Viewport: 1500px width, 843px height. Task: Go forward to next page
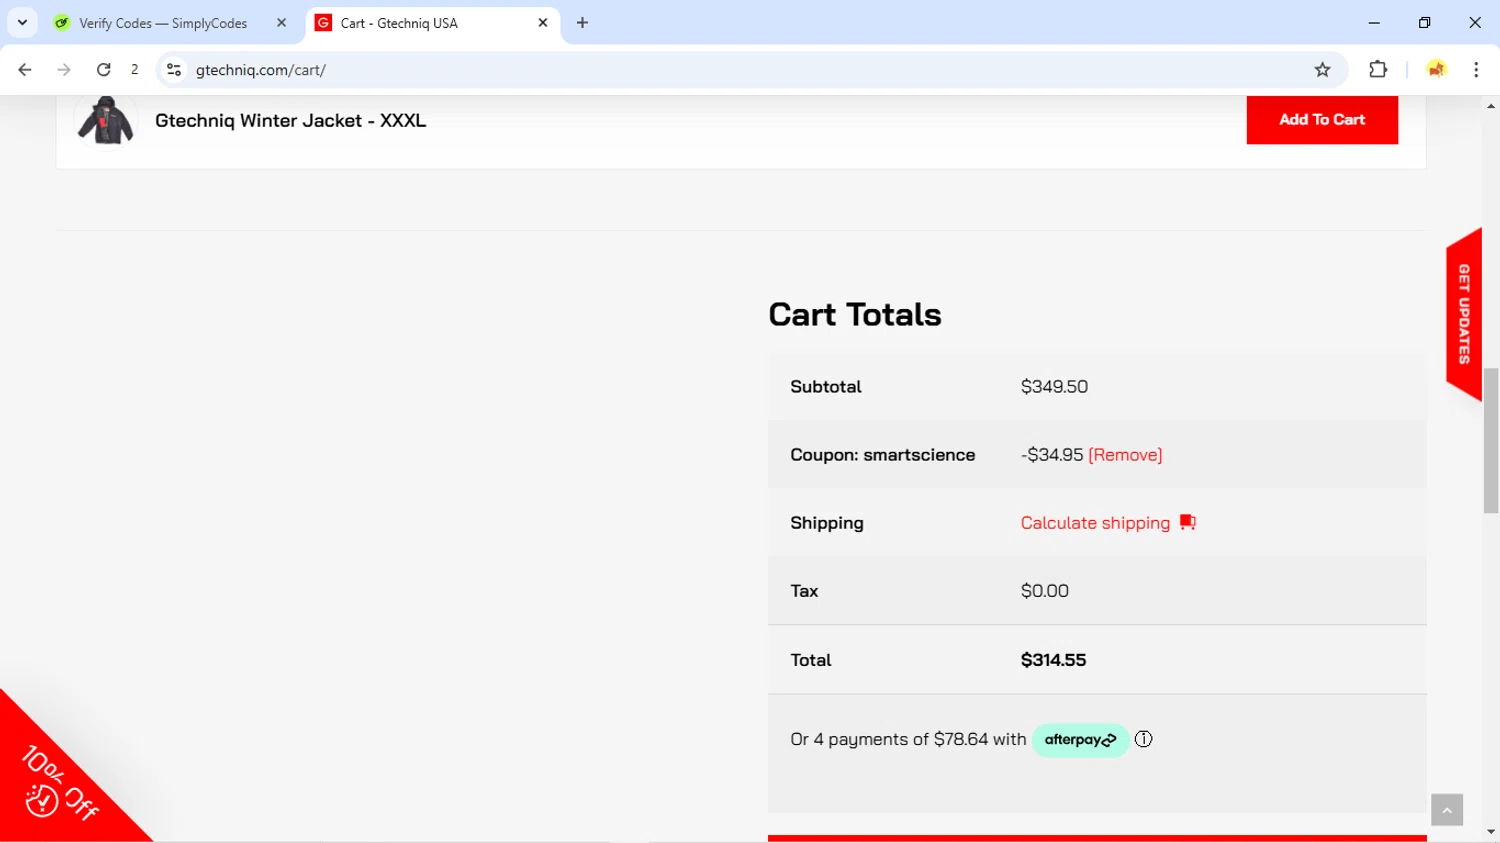click(x=64, y=70)
